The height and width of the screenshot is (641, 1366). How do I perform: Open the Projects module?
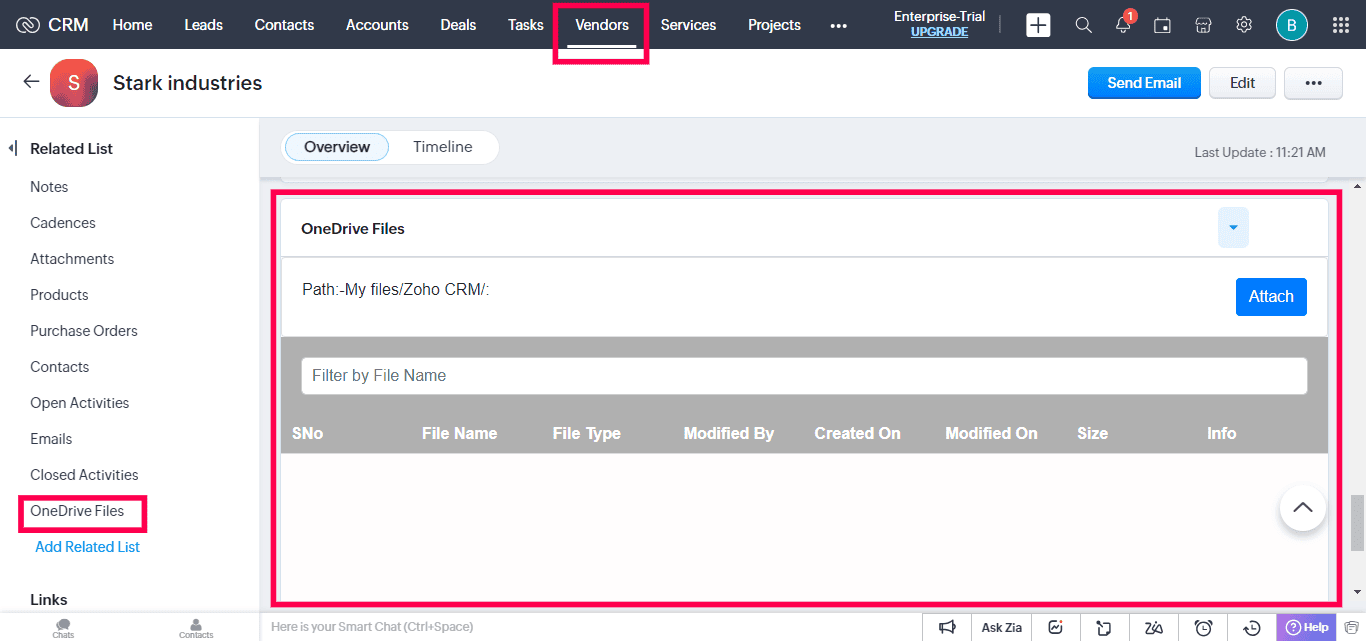pos(774,25)
